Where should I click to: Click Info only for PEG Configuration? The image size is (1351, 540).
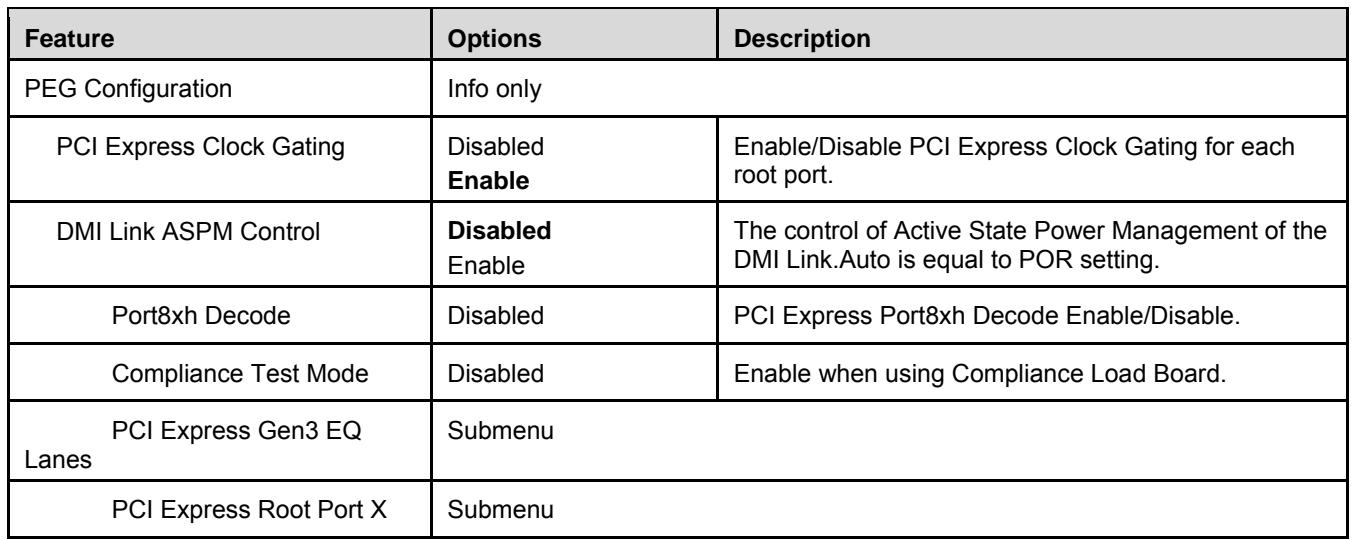pos(497,91)
